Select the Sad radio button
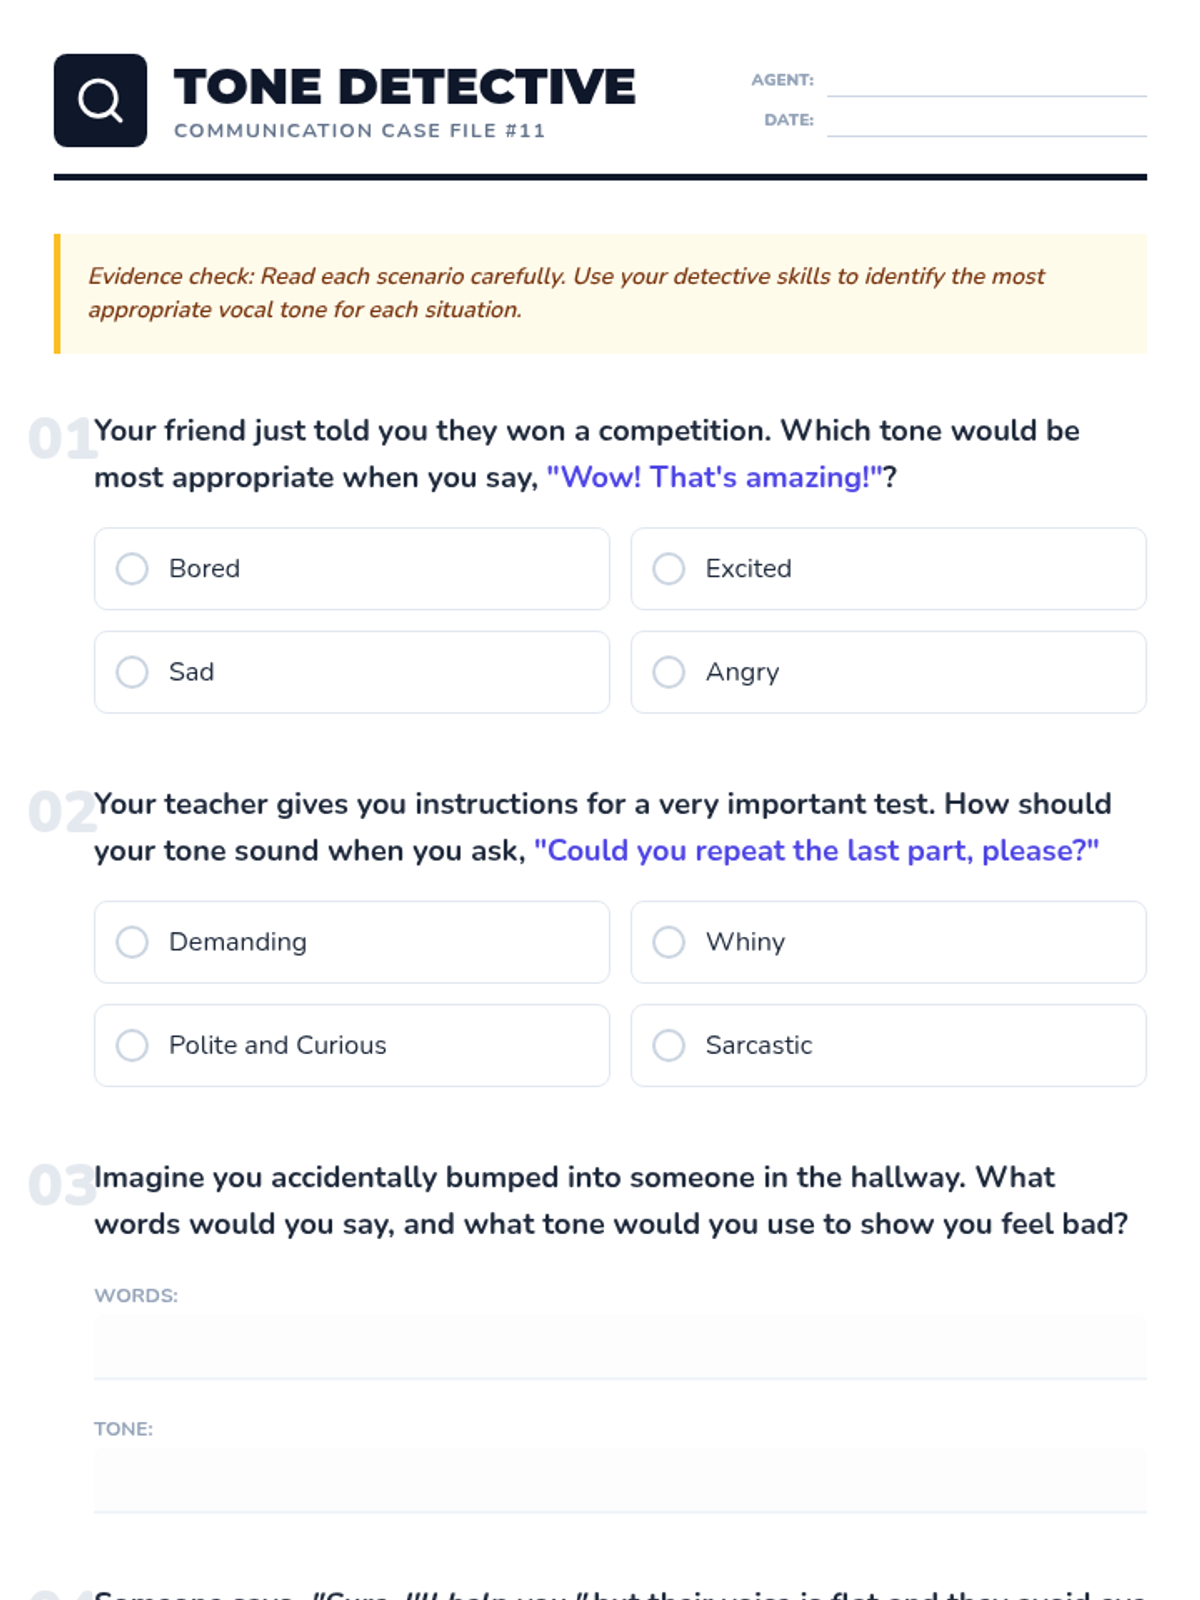The width and height of the screenshot is (1200, 1600). [132, 672]
